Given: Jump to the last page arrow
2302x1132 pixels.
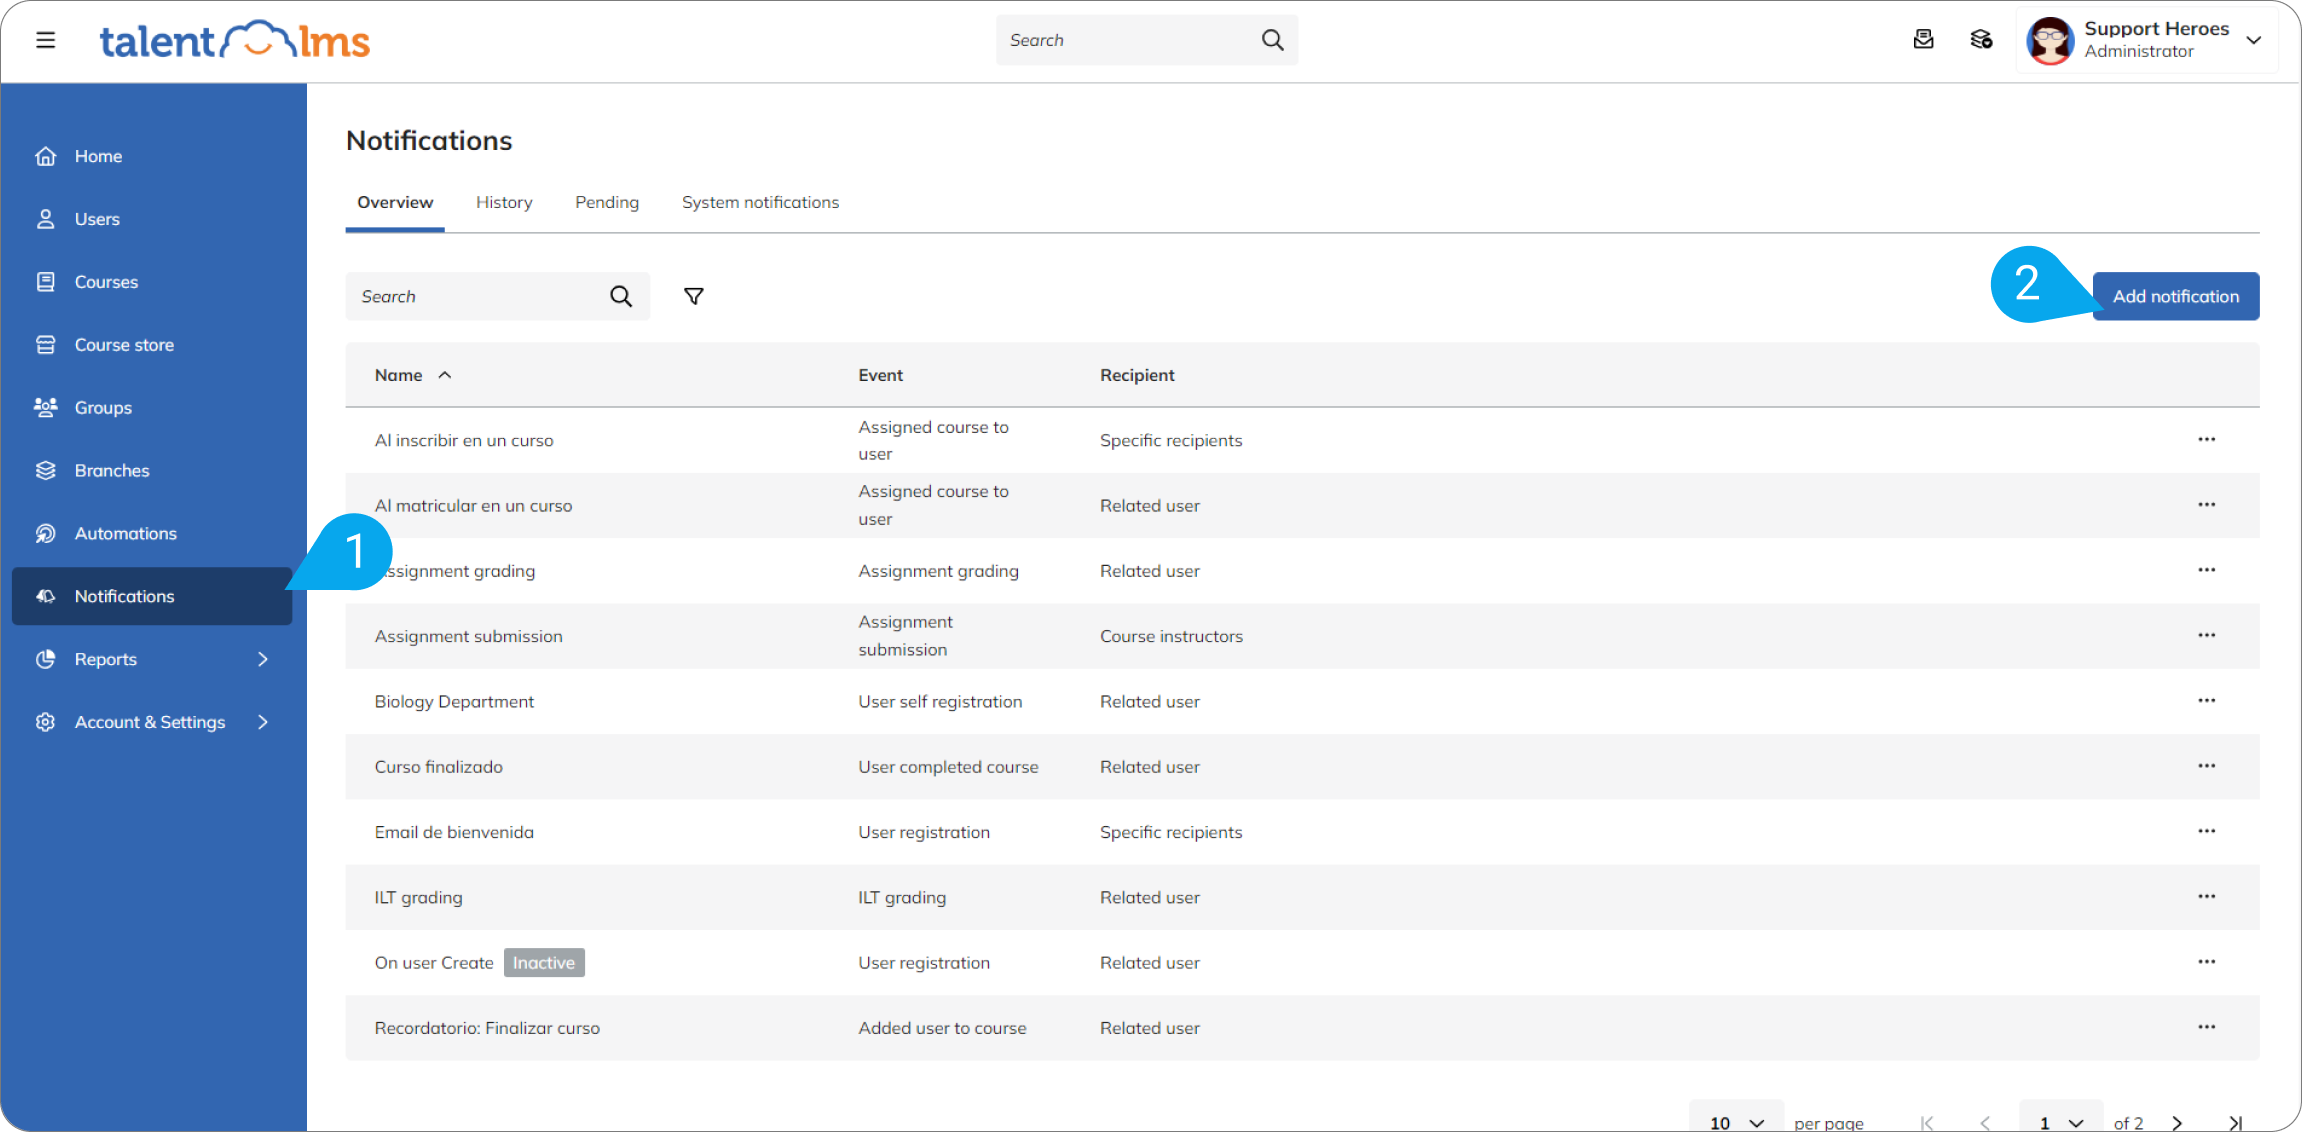Looking at the screenshot, I should pyautogui.click(x=2236, y=1123).
